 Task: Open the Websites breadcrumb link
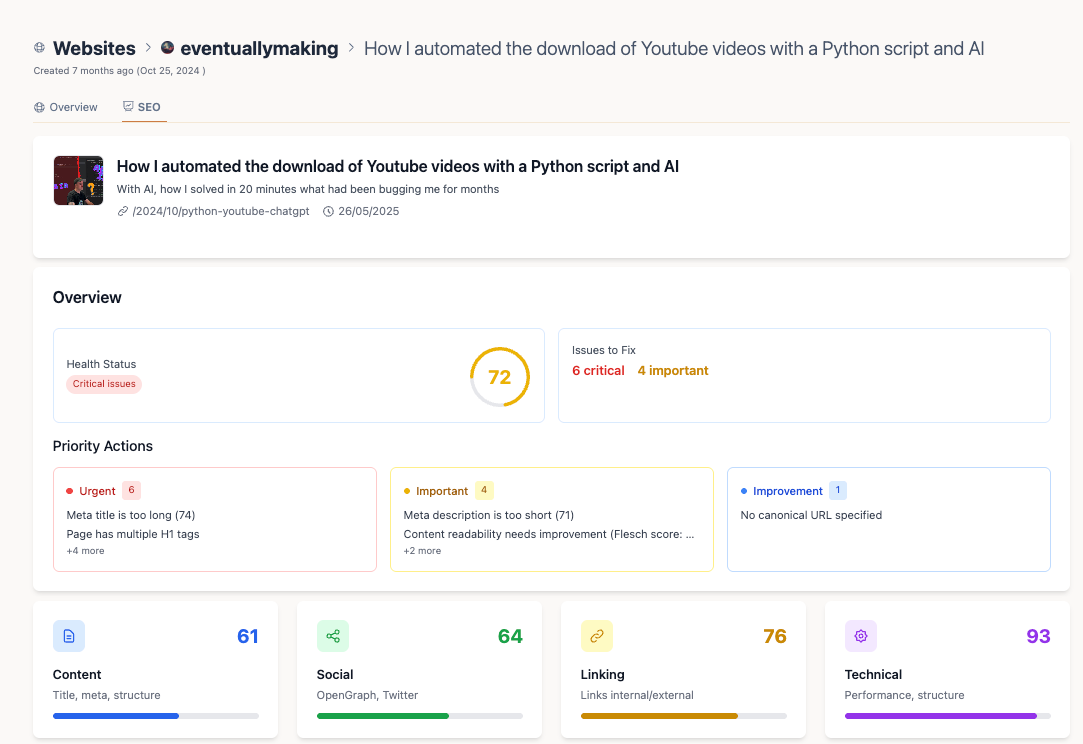[x=94, y=48]
